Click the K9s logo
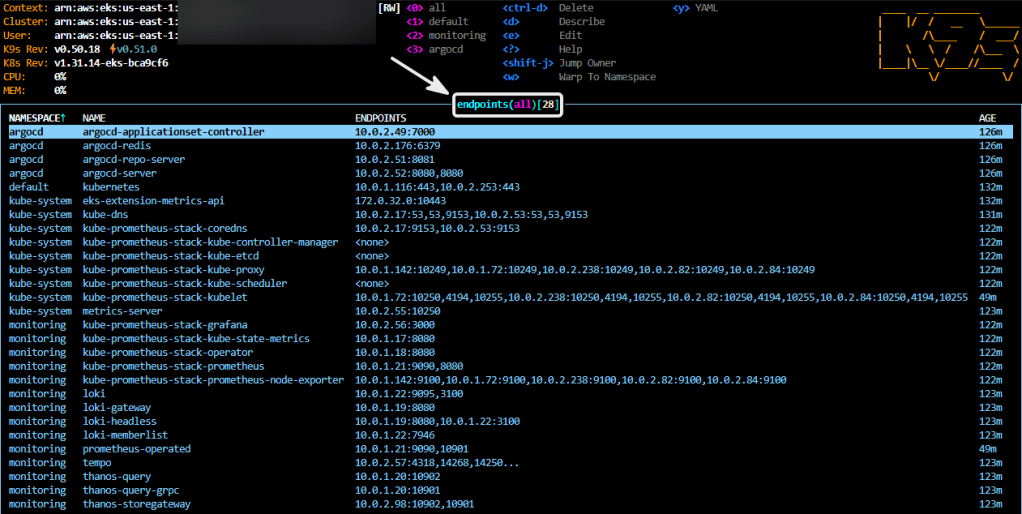Image resolution: width=1022 pixels, height=514 pixels. coord(948,47)
